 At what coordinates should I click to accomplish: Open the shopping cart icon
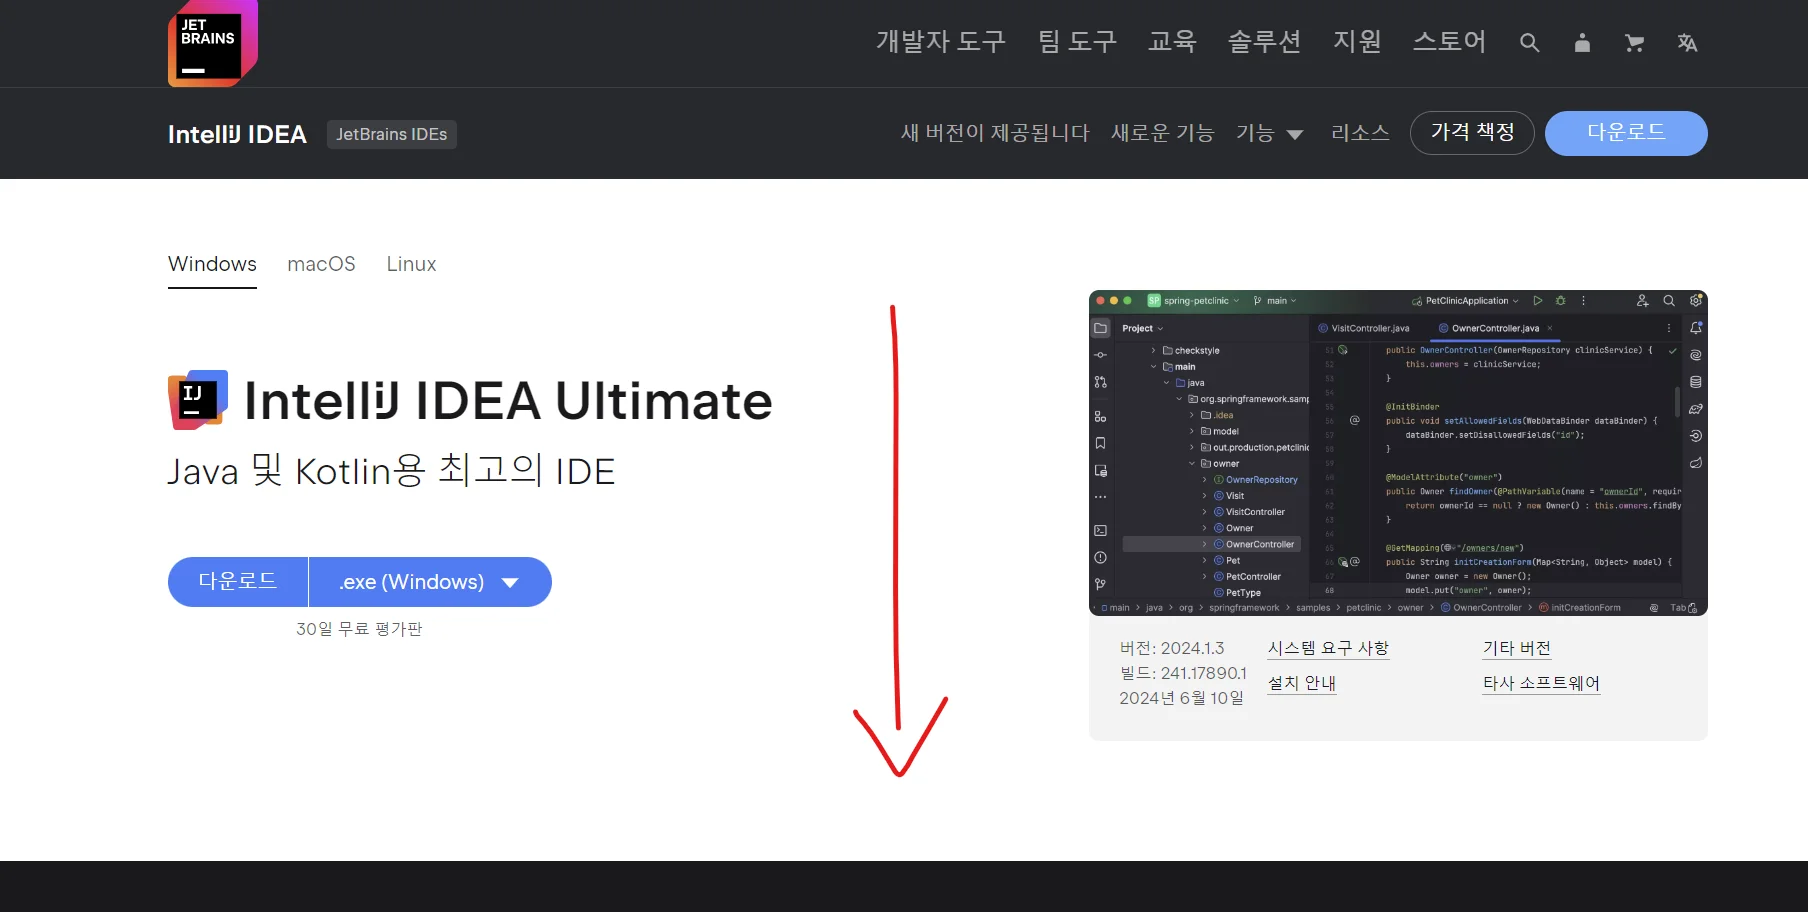coord(1634,43)
